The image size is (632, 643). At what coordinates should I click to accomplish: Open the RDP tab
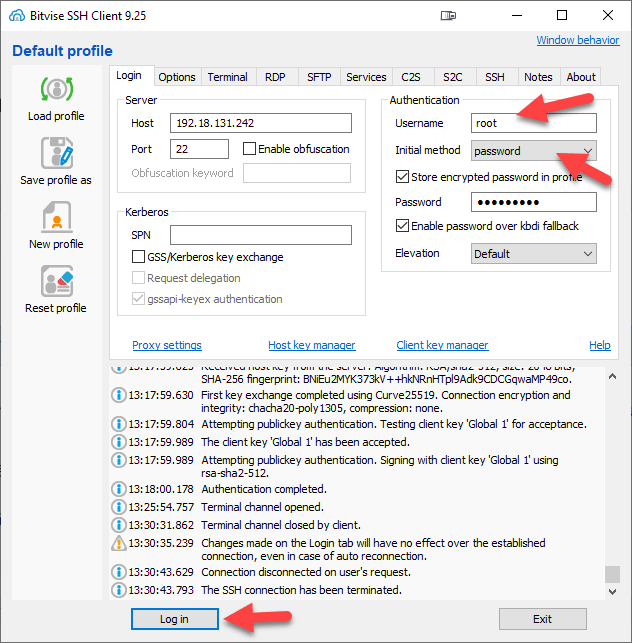pyautogui.click(x=275, y=77)
